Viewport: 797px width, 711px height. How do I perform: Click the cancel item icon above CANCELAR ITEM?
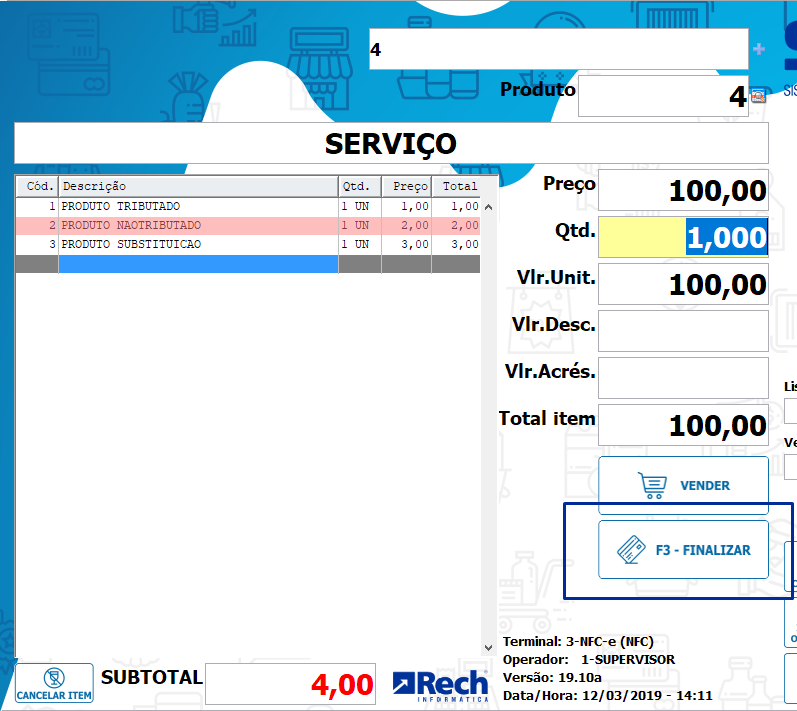click(x=54, y=677)
